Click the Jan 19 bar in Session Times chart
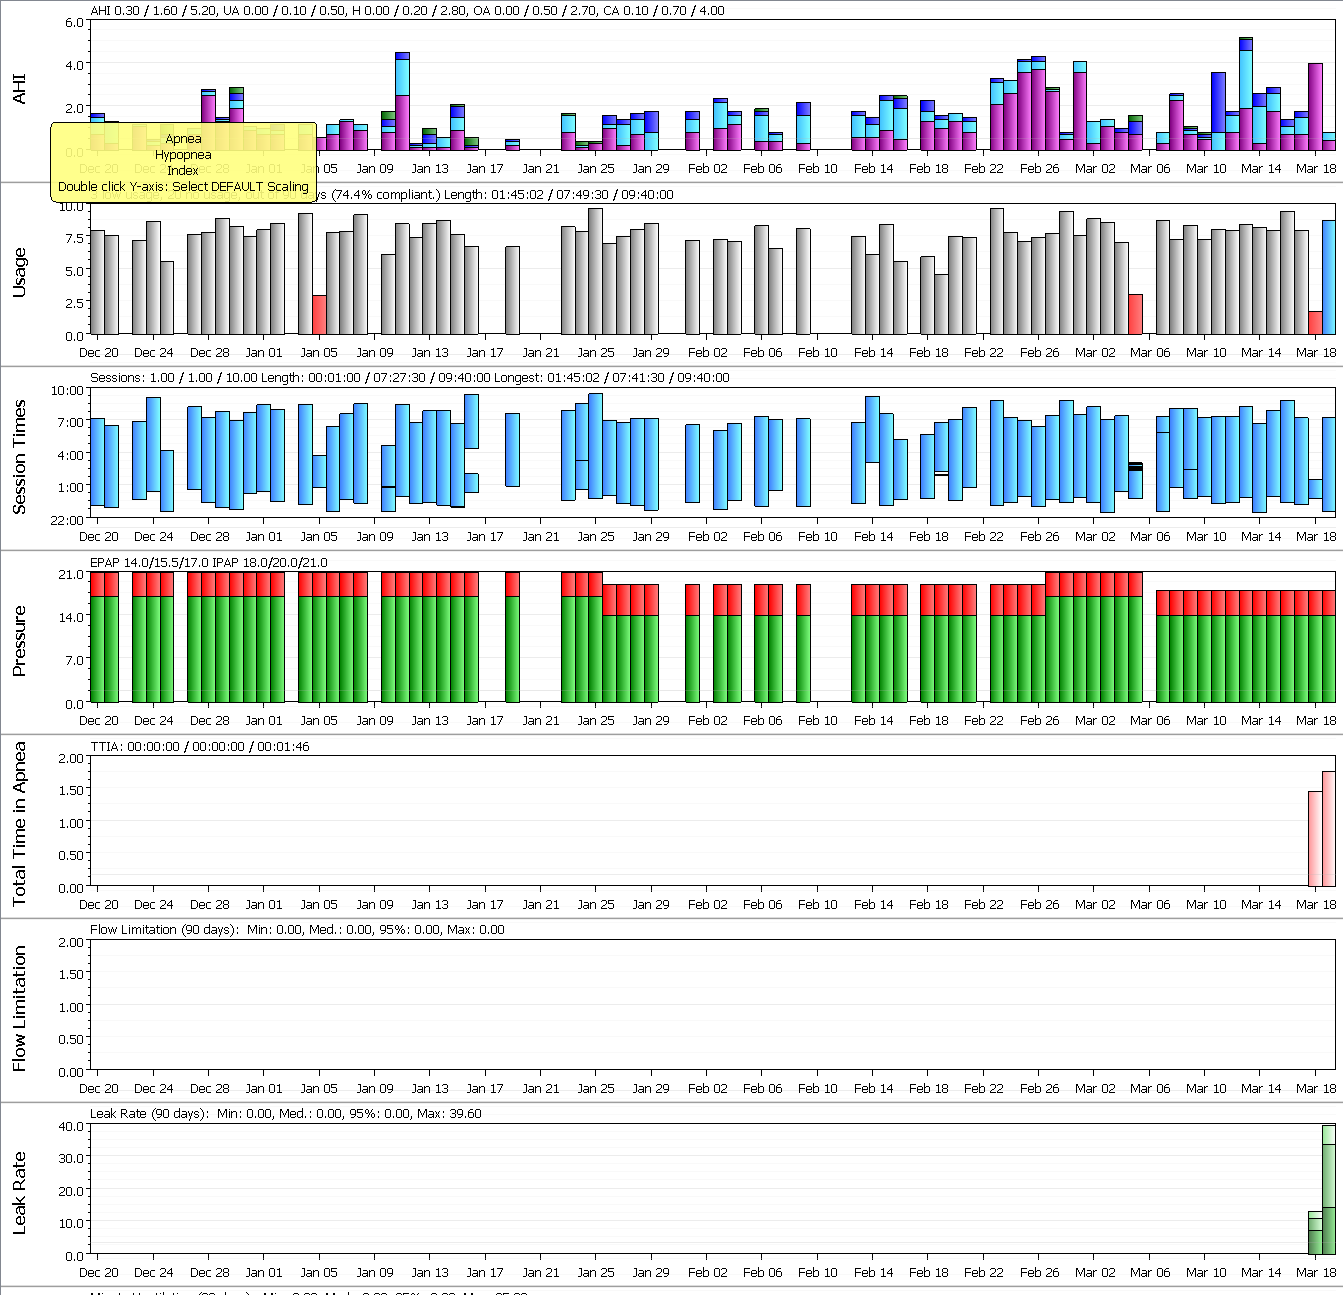This screenshot has height=1295, width=1343. 512,449
